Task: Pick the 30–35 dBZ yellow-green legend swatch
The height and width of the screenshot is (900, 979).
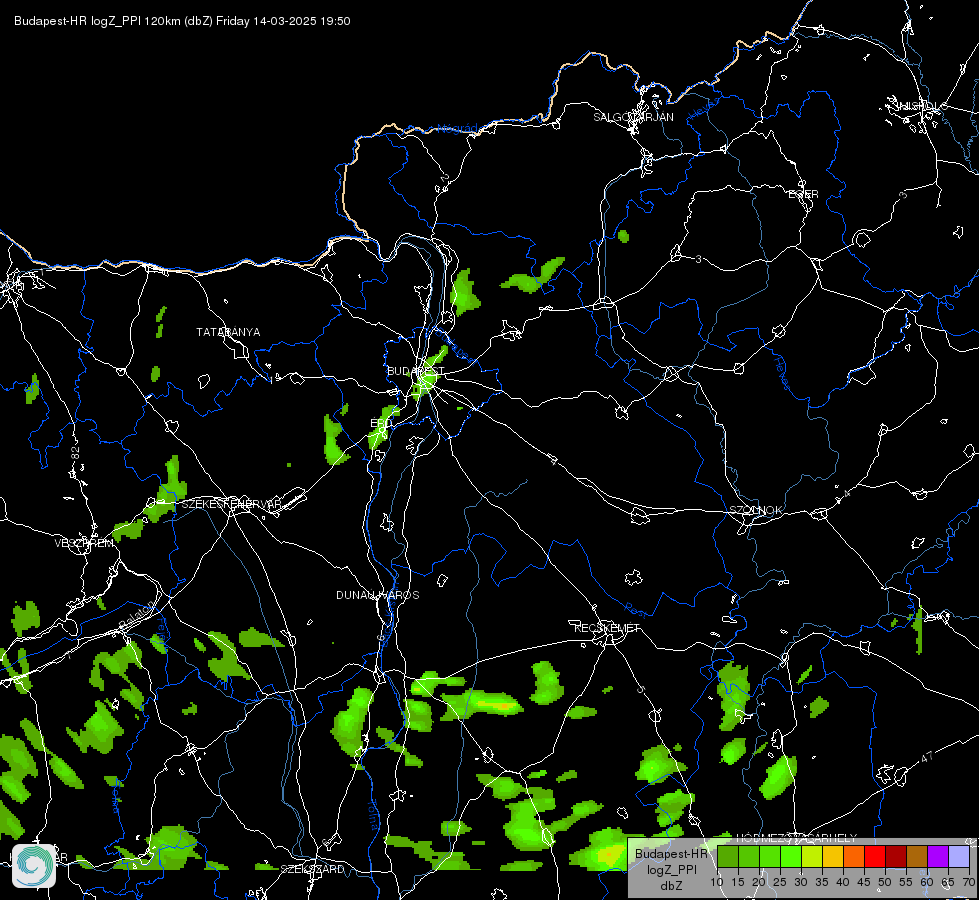Action: pos(812,856)
